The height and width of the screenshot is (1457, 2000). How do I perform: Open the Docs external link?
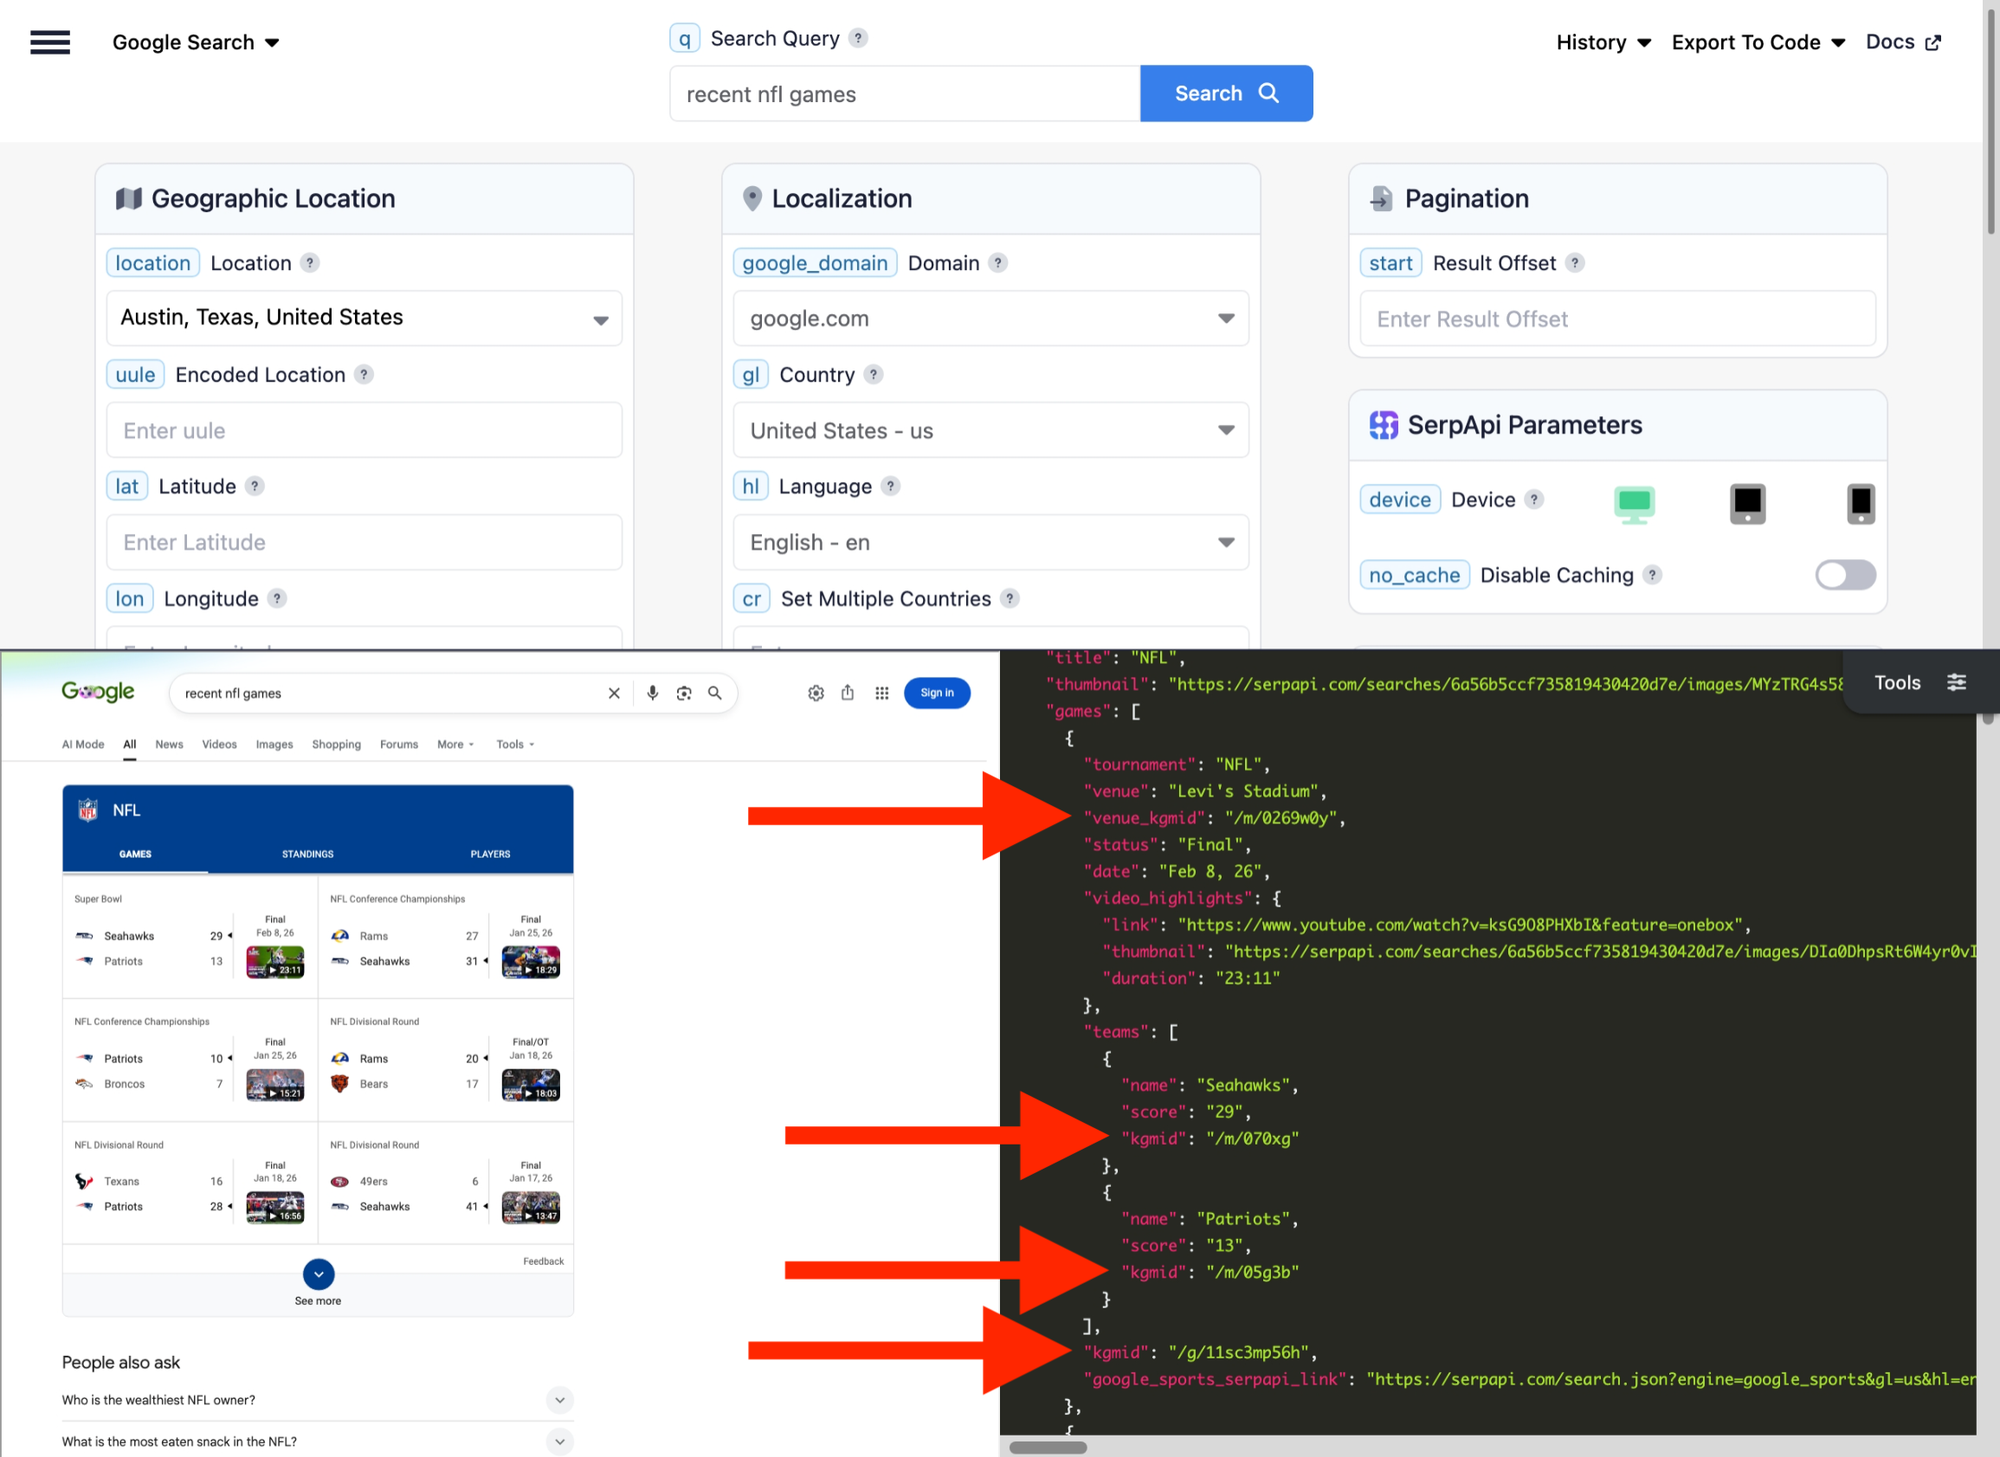[1903, 42]
